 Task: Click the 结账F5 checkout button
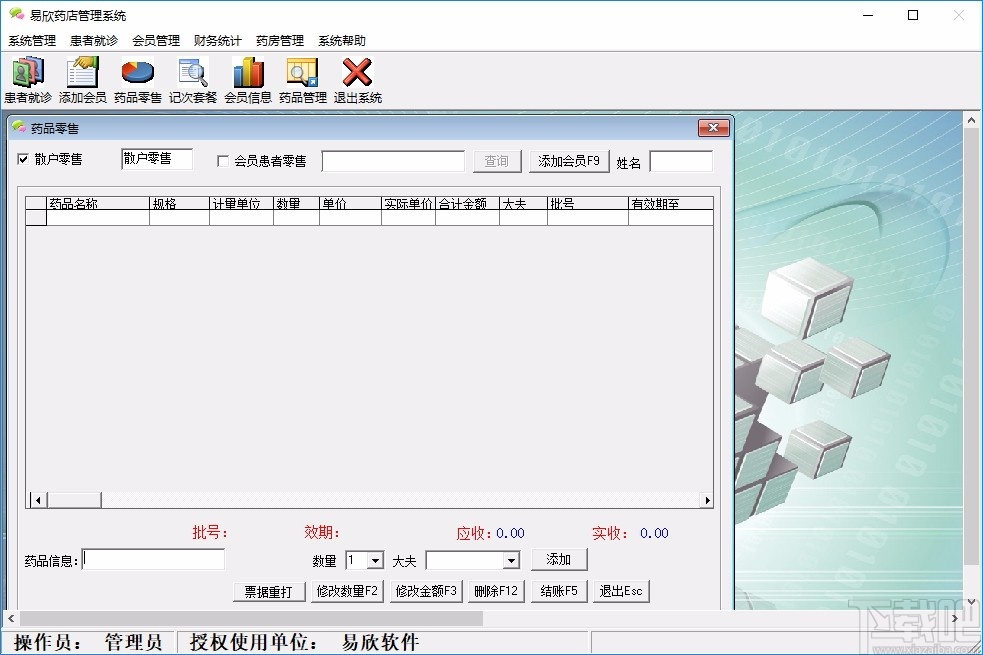(x=558, y=591)
